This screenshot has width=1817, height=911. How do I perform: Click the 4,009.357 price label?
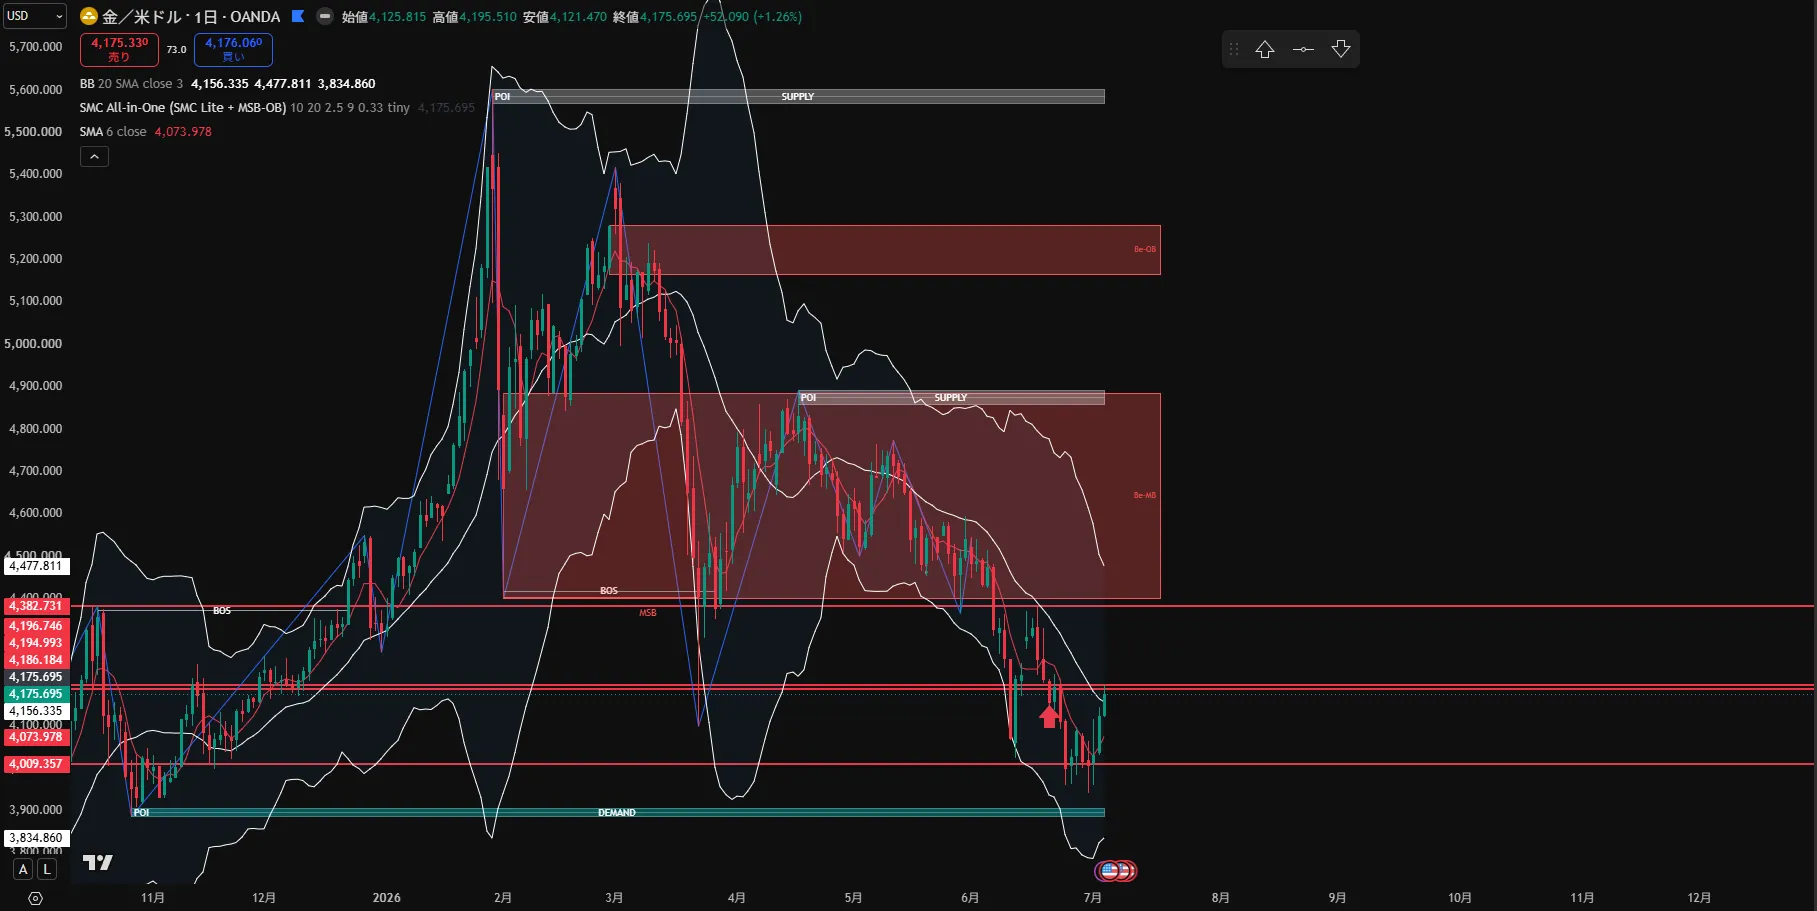pos(36,764)
